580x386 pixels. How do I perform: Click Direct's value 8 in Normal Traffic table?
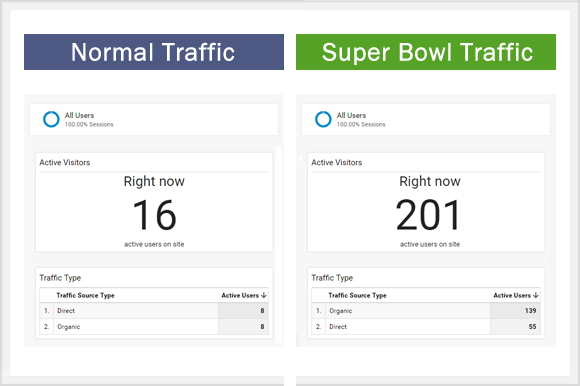262,311
